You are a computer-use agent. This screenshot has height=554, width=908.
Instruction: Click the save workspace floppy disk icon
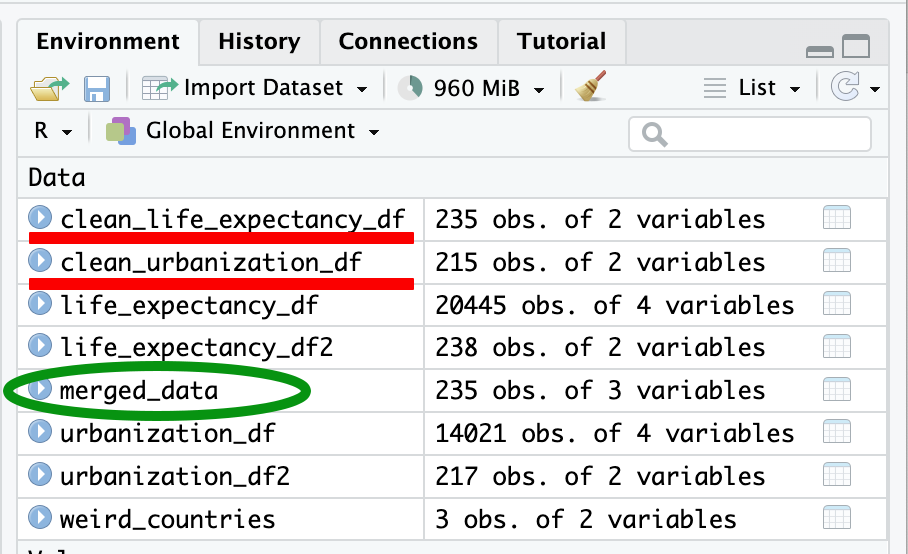97,88
